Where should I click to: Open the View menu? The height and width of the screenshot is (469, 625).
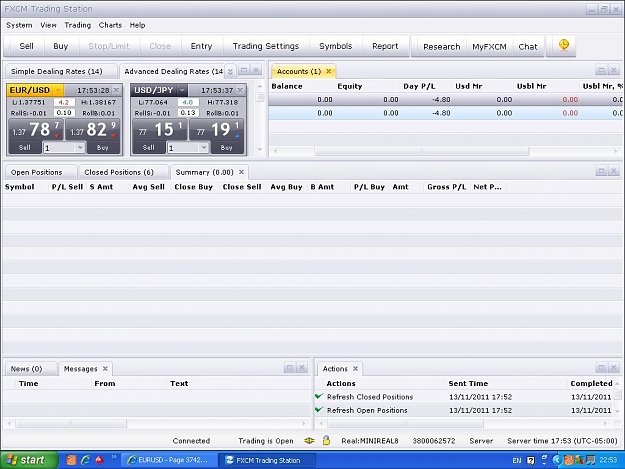[48, 25]
